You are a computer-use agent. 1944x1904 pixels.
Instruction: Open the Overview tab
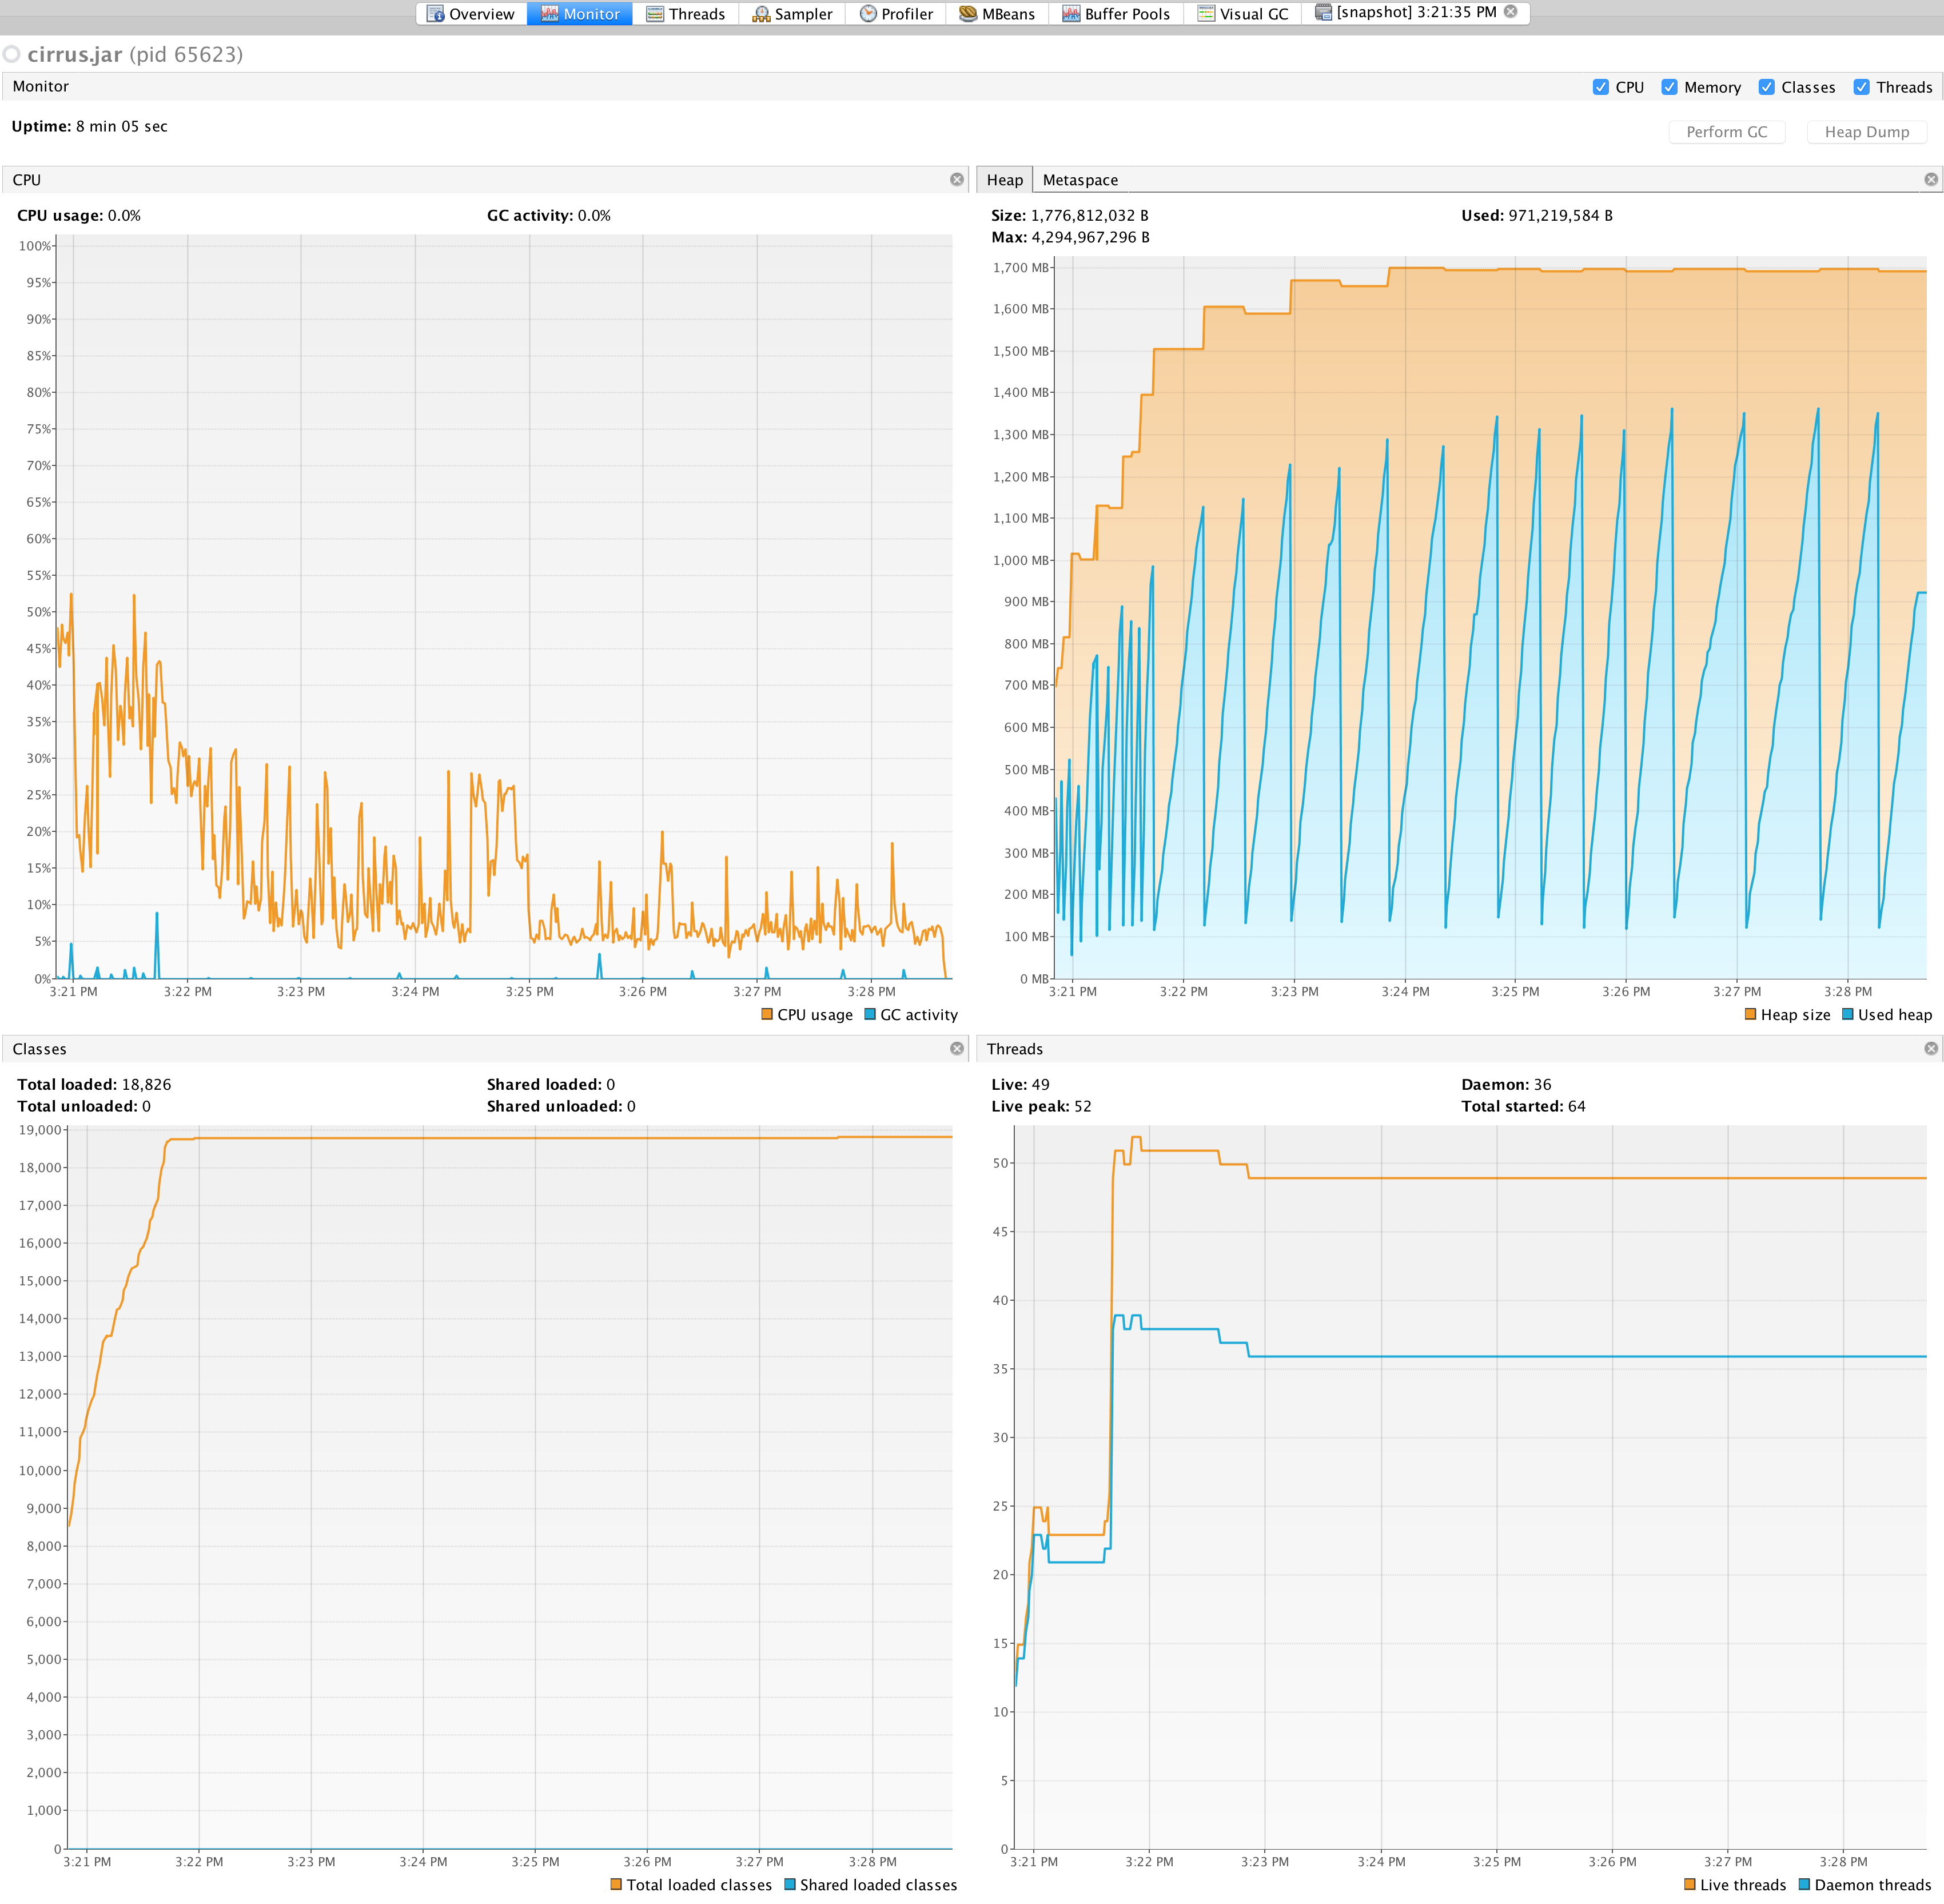[x=470, y=14]
